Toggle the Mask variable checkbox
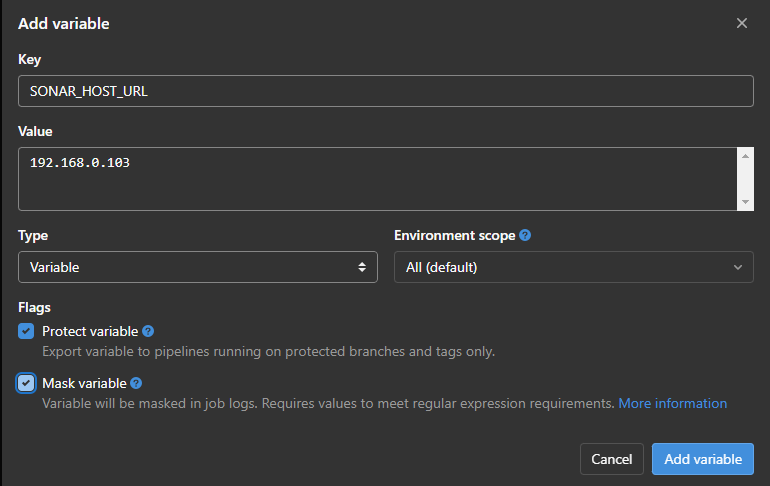Screen dimensions: 770x486 point(26,383)
